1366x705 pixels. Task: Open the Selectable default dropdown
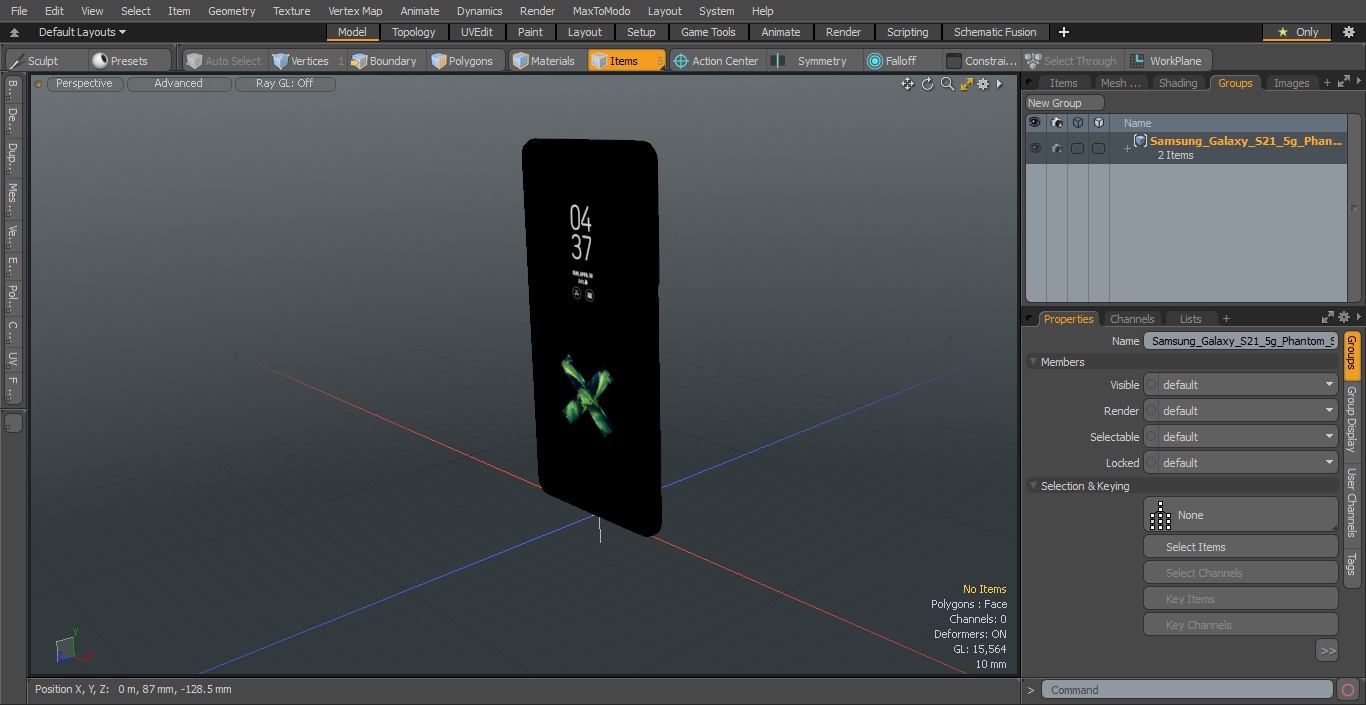(x=1241, y=437)
